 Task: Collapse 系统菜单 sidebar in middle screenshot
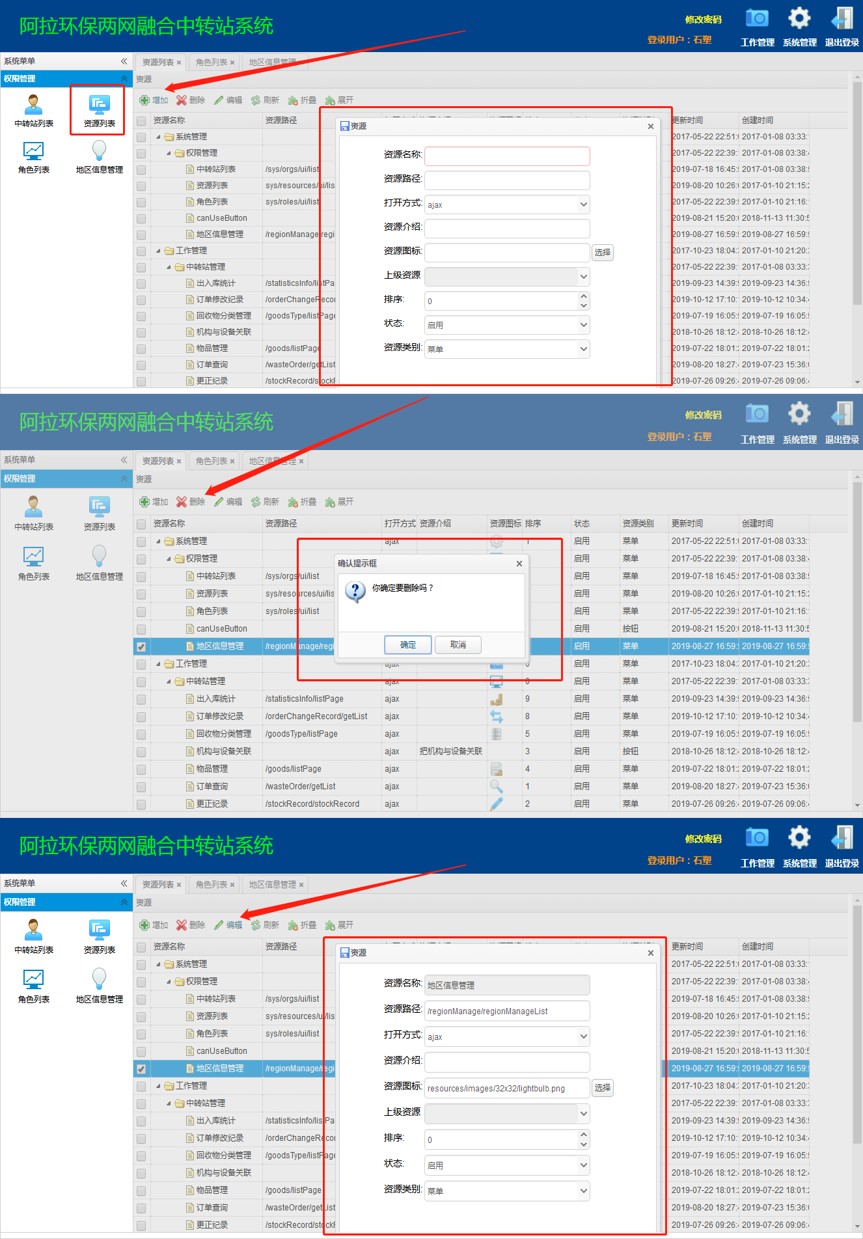pyautogui.click(x=124, y=460)
